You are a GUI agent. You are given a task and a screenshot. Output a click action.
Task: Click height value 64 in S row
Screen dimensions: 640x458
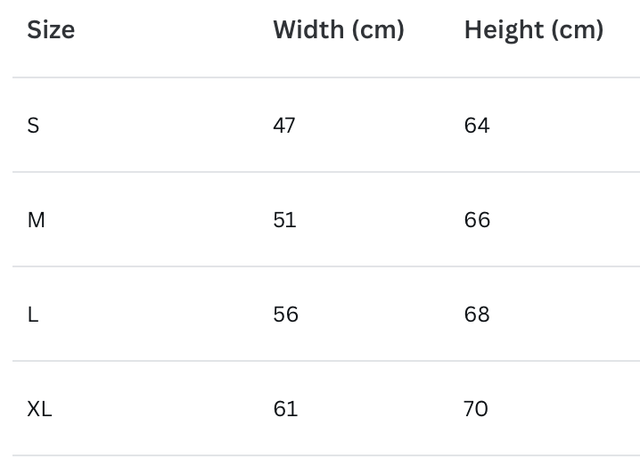[477, 126]
